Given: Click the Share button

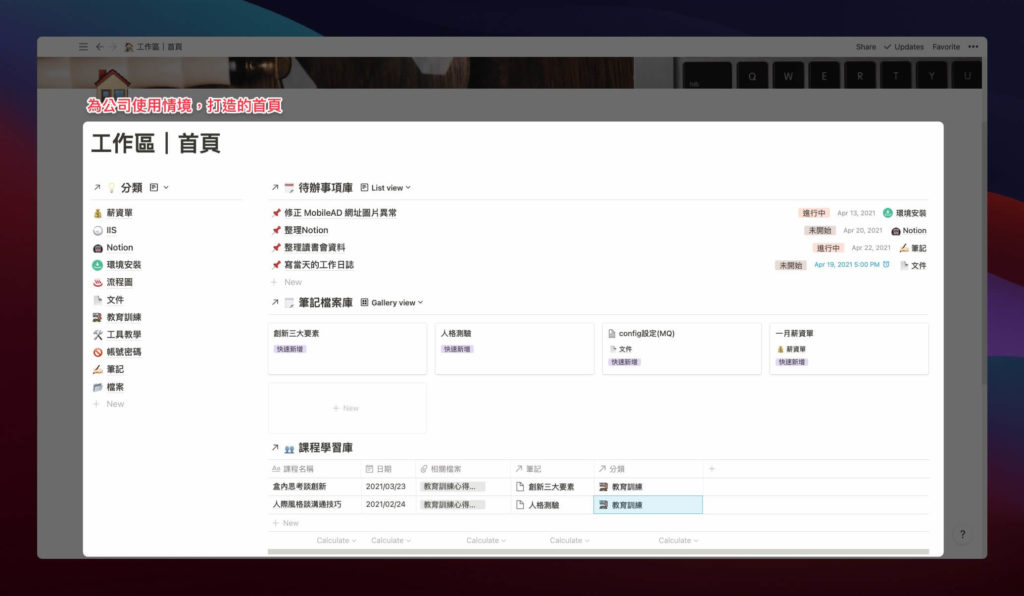Looking at the screenshot, I should point(866,47).
